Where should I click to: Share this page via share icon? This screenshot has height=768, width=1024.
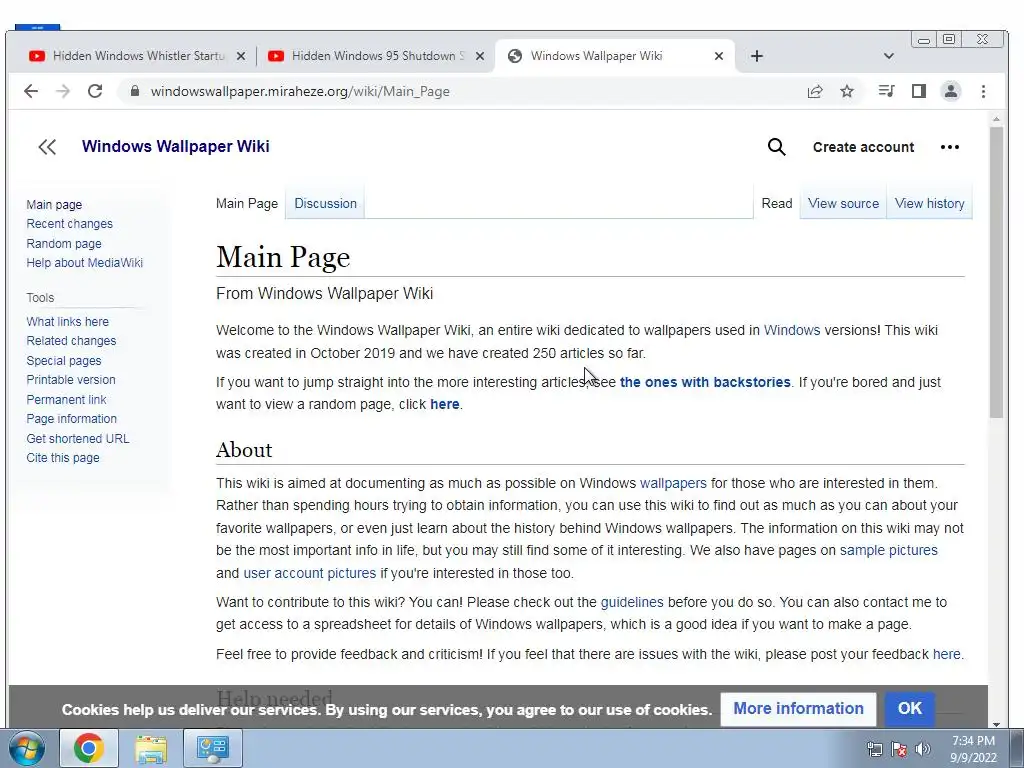click(814, 91)
